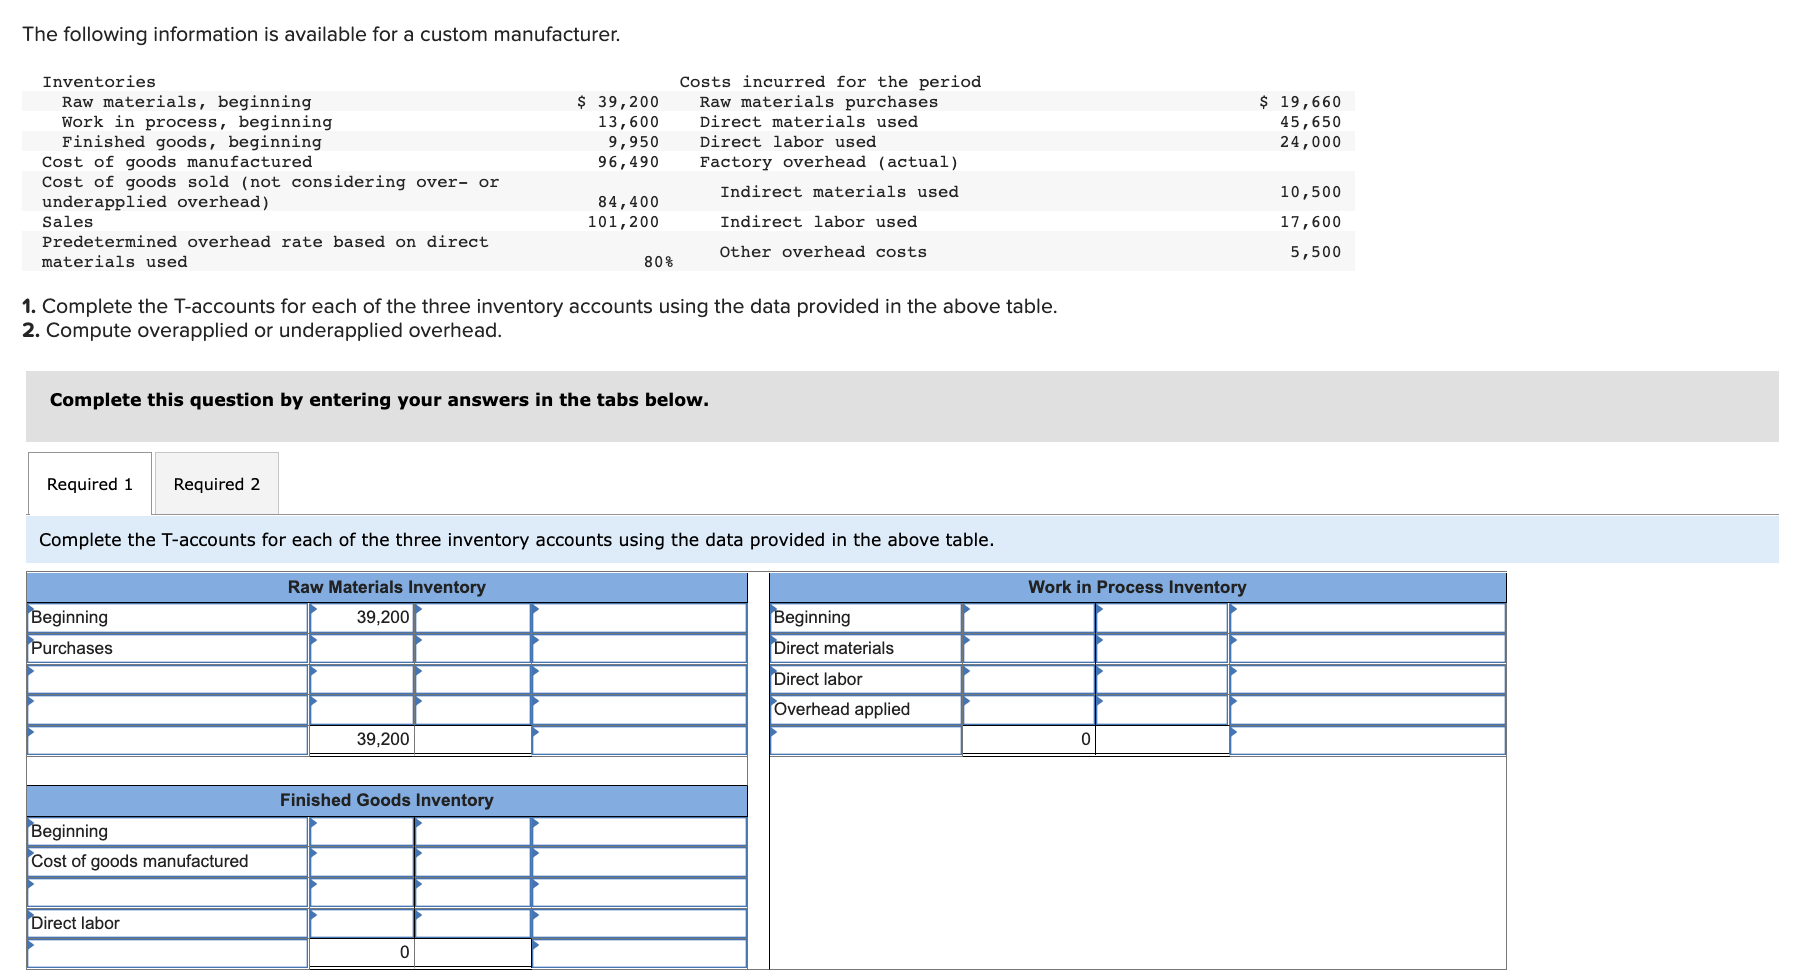Click the Work in Process Beginning debit amount cell
The height and width of the screenshot is (978, 1800).
tap(1029, 618)
